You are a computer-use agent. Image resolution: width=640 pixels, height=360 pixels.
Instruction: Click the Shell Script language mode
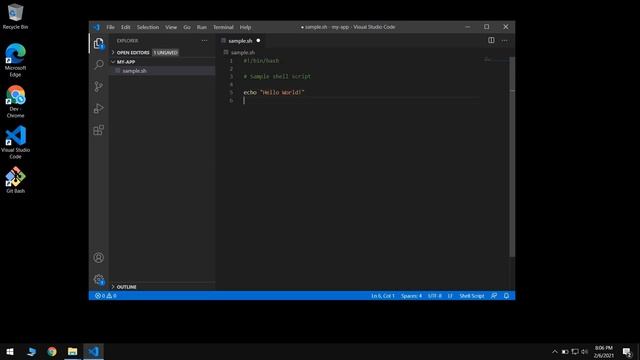(472, 296)
